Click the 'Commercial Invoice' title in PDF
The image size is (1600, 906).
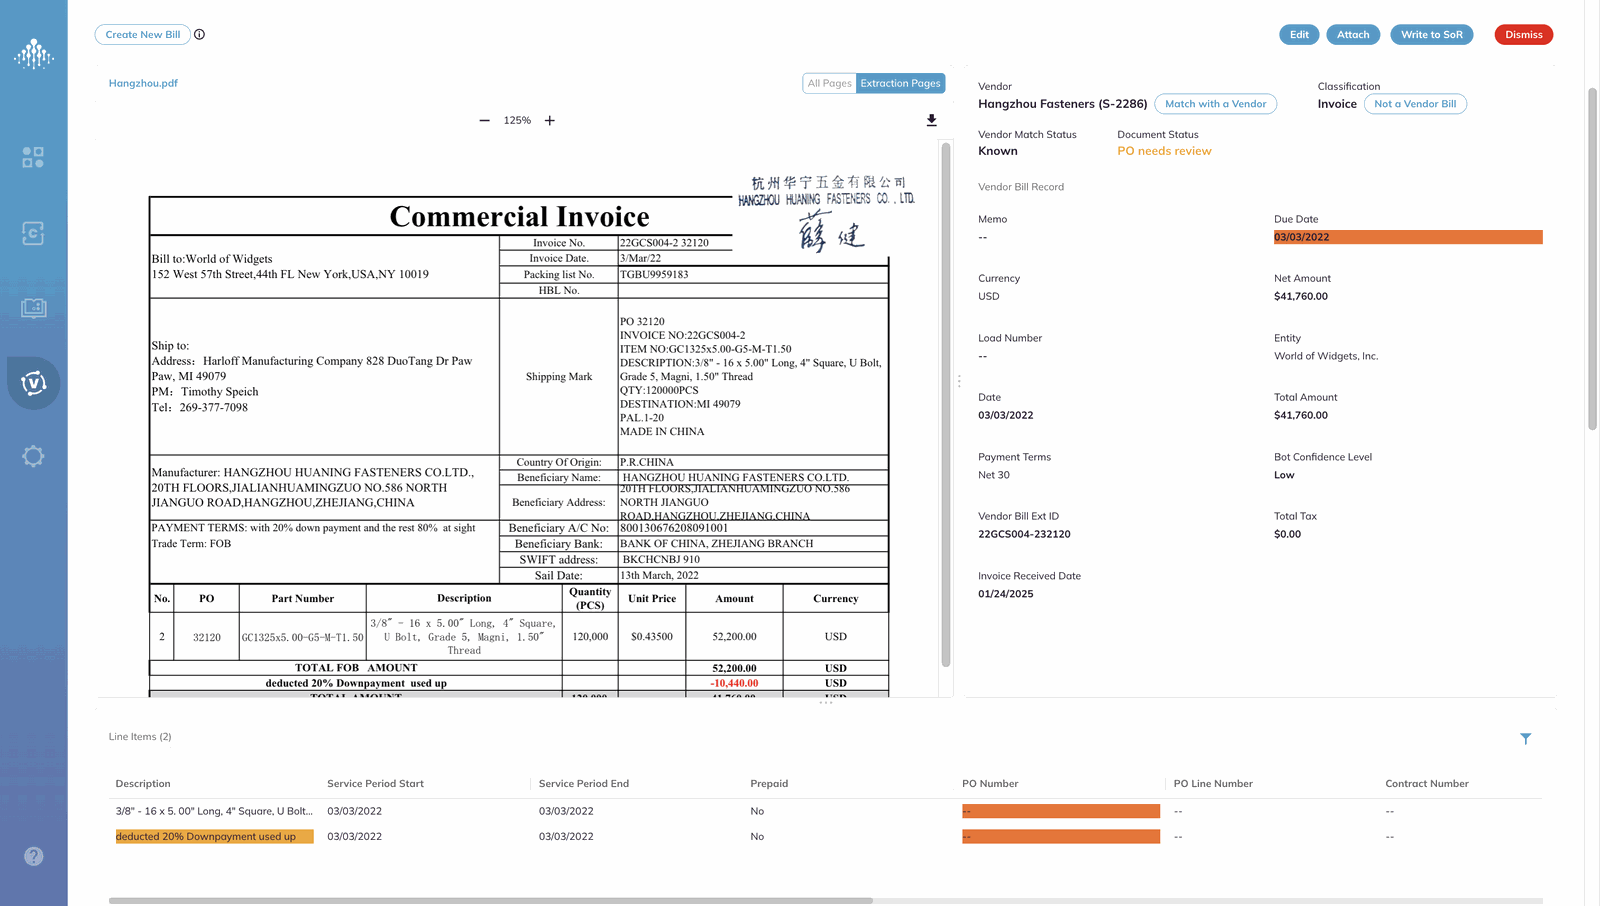coord(519,216)
